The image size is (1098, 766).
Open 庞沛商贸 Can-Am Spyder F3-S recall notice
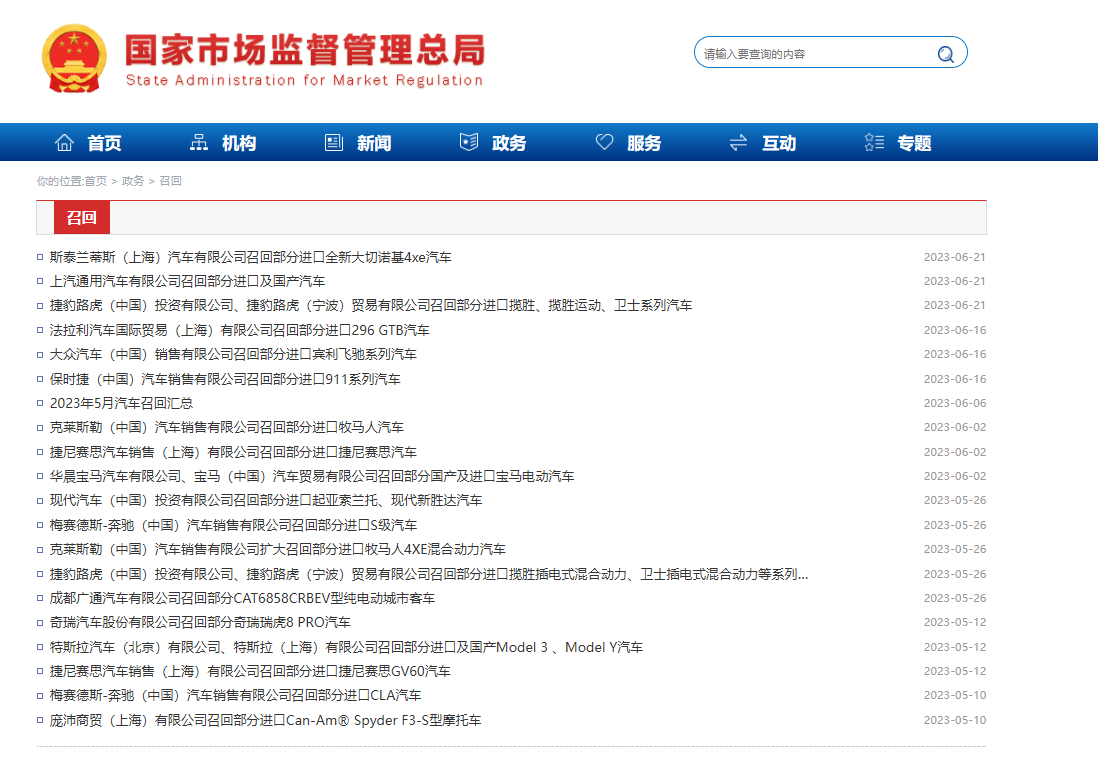coord(265,720)
